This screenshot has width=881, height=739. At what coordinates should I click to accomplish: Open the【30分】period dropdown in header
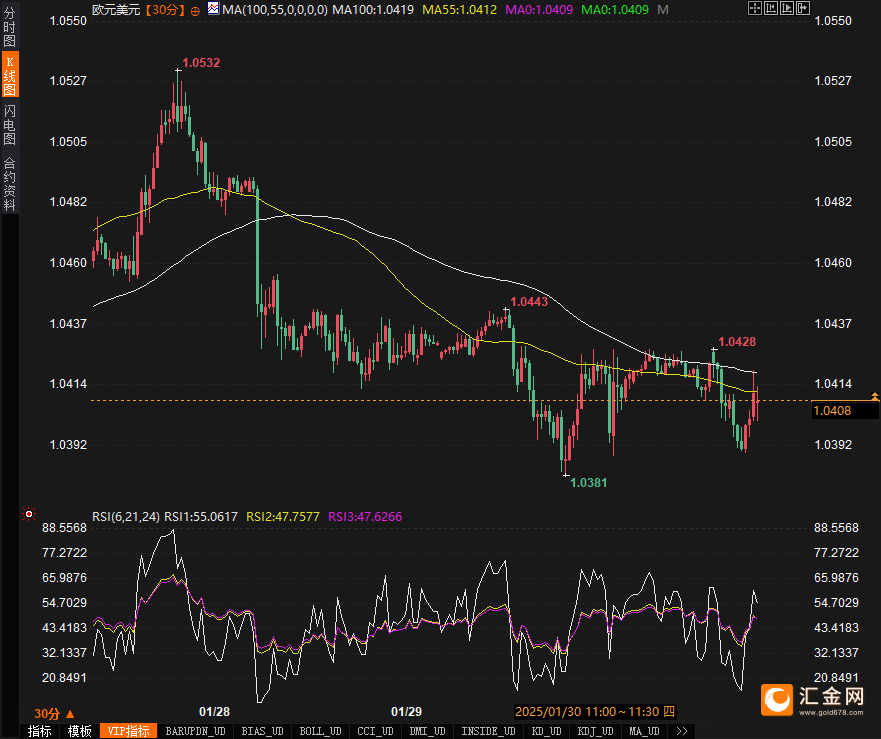click(165, 10)
